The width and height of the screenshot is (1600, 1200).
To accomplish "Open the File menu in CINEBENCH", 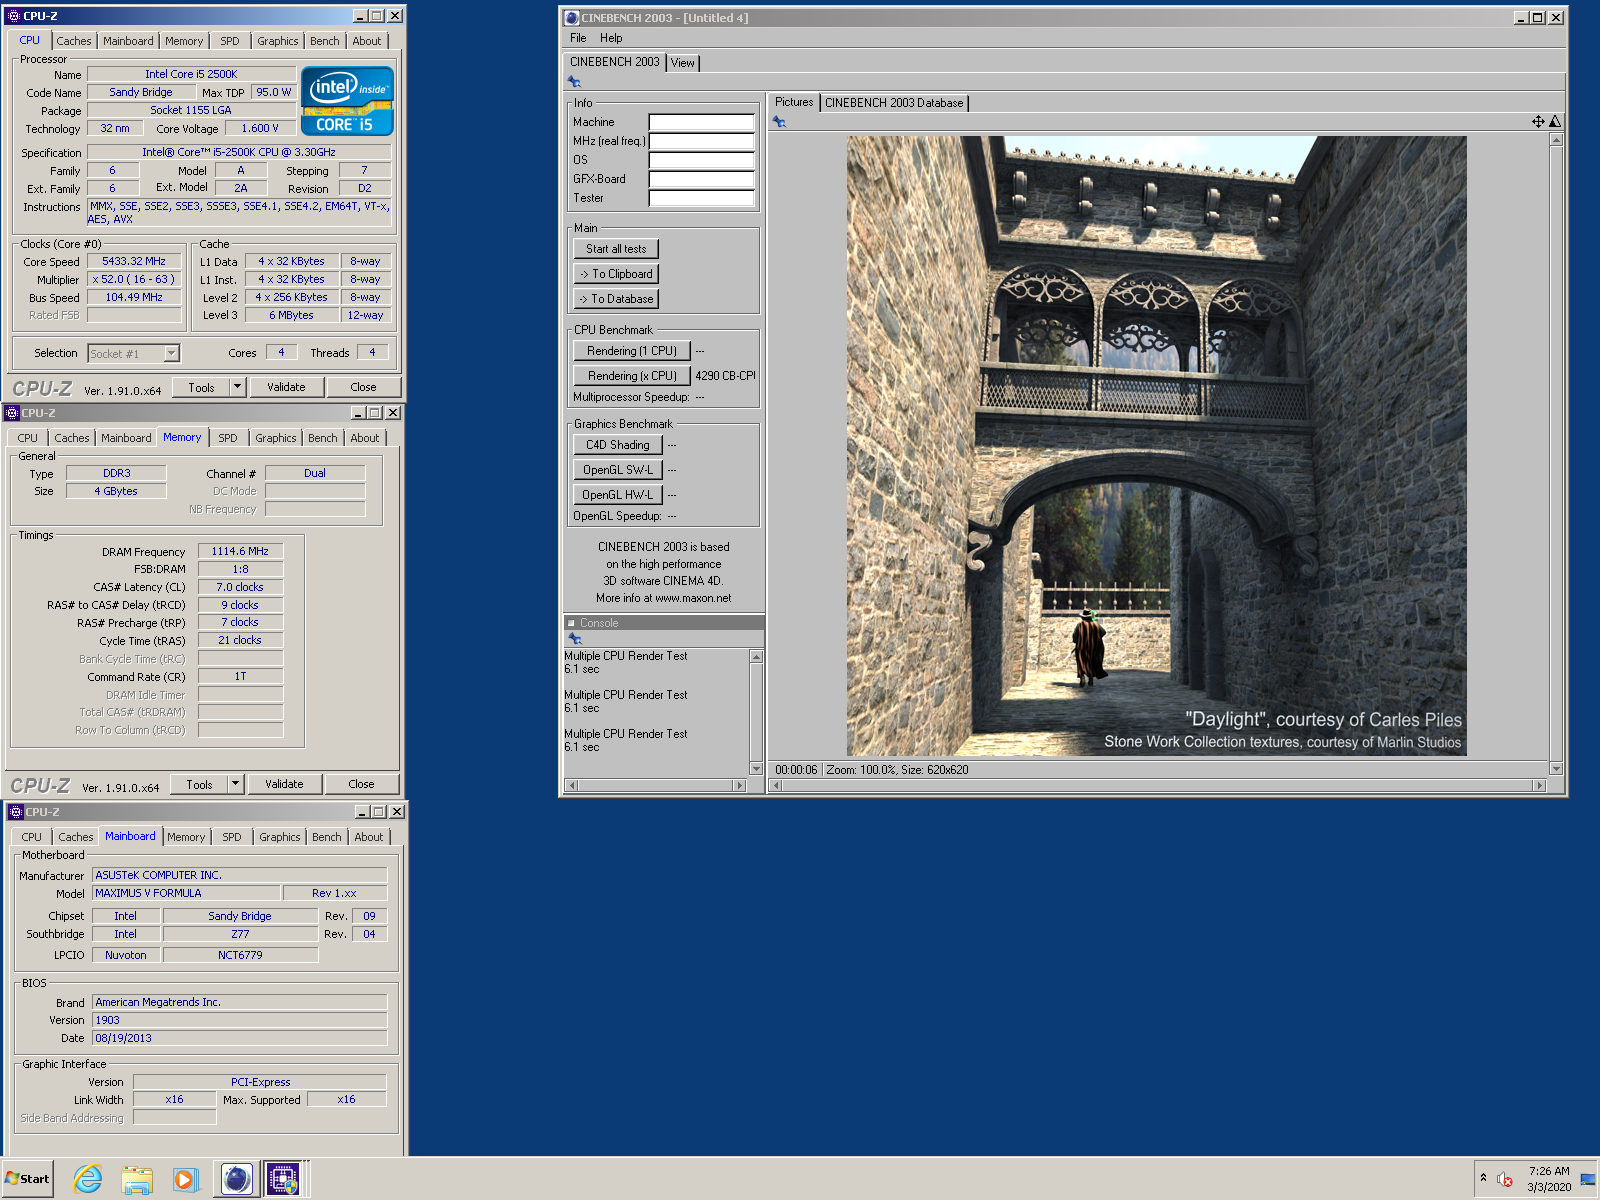I will pyautogui.click(x=578, y=38).
